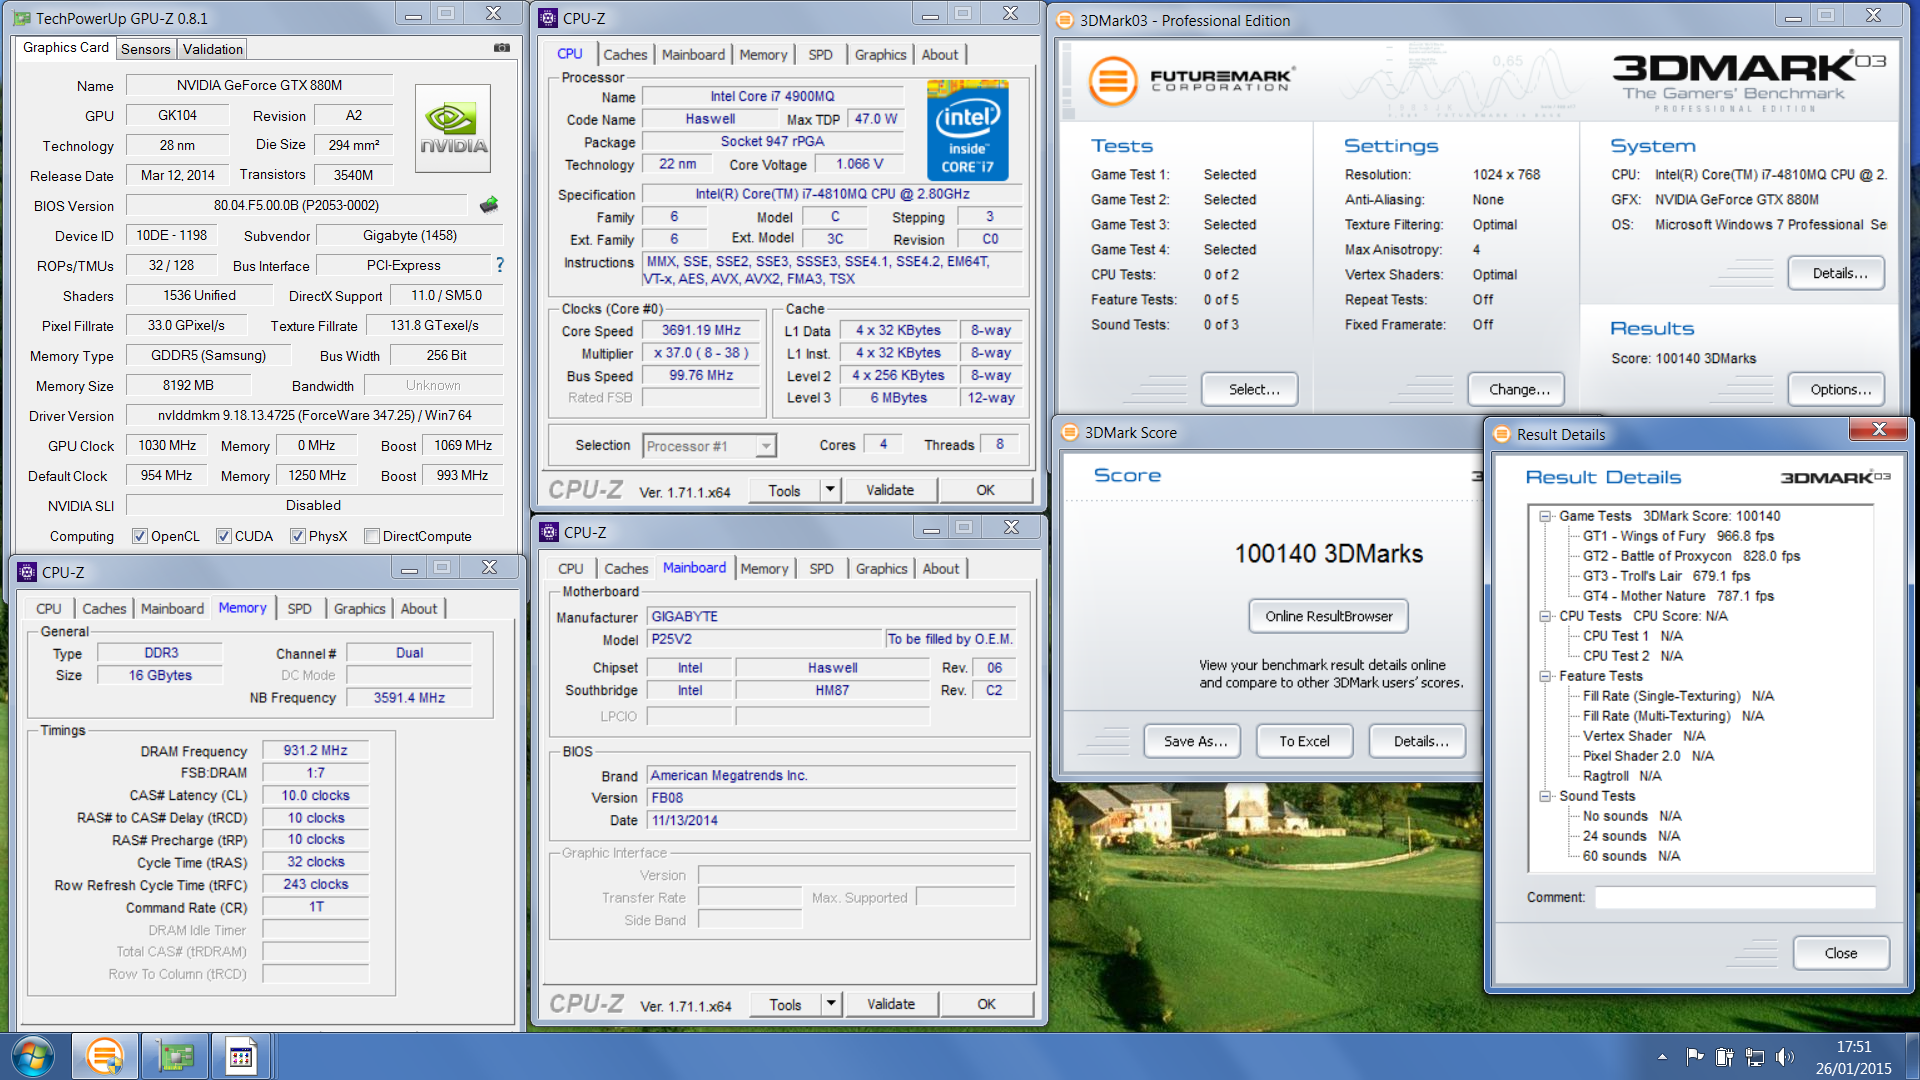Click battery power tray icon
This screenshot has height=1080, width=1920.
click(1724, 1056)
